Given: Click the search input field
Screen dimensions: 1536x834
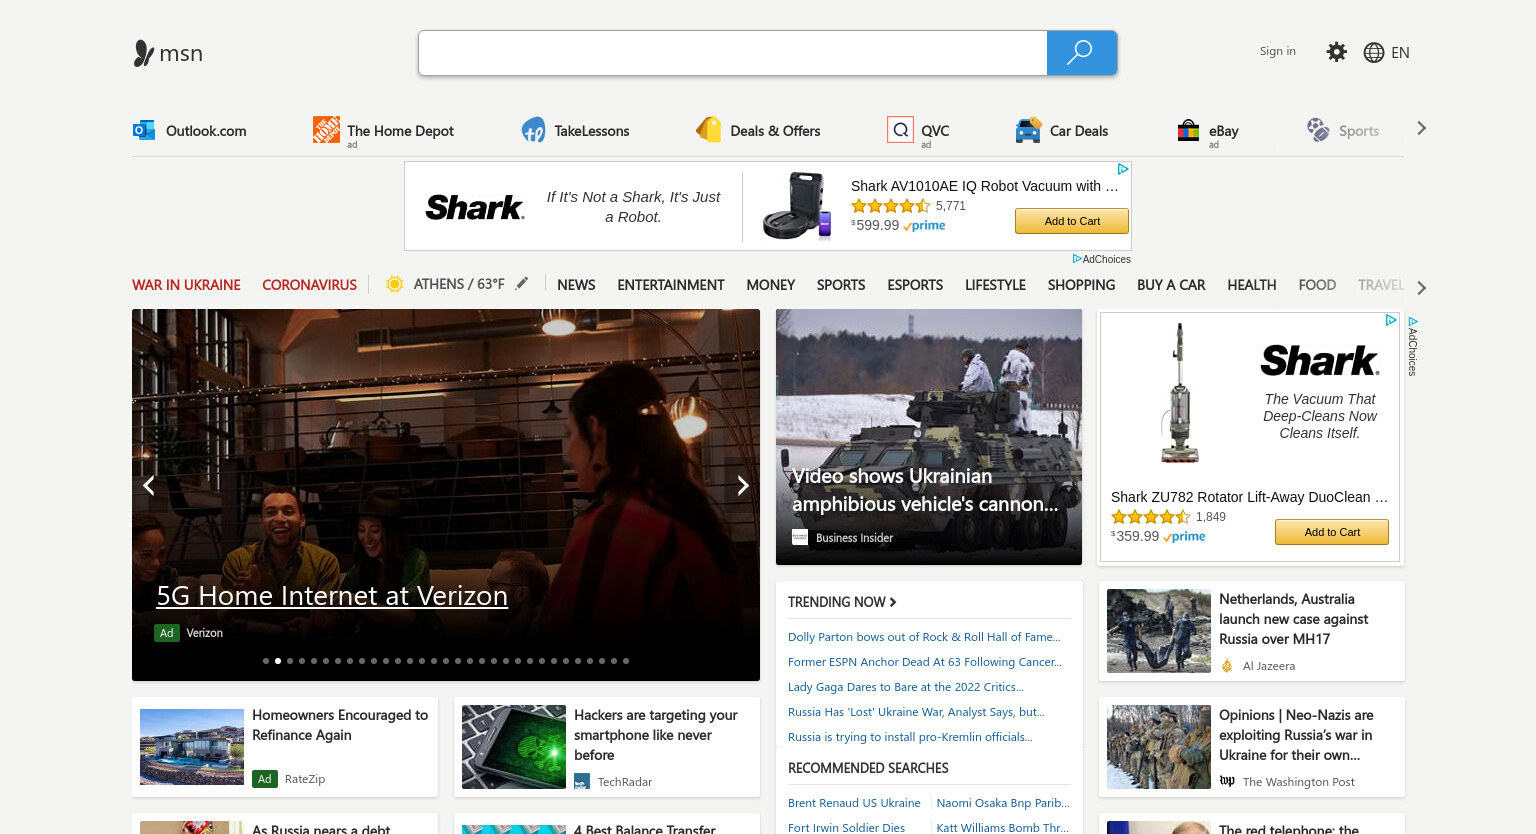Looking at the screenshot, I should point(732,53).
